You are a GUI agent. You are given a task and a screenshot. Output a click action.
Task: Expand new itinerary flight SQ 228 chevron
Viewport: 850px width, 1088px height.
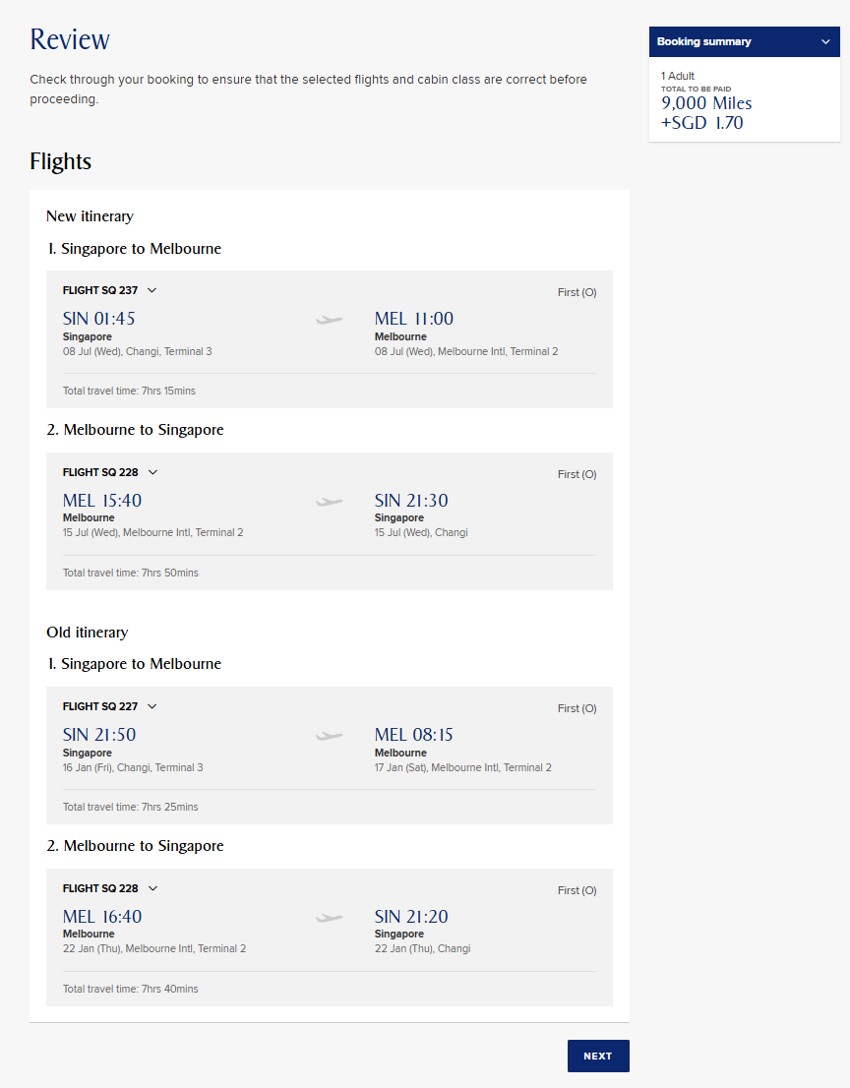[152, 473]
